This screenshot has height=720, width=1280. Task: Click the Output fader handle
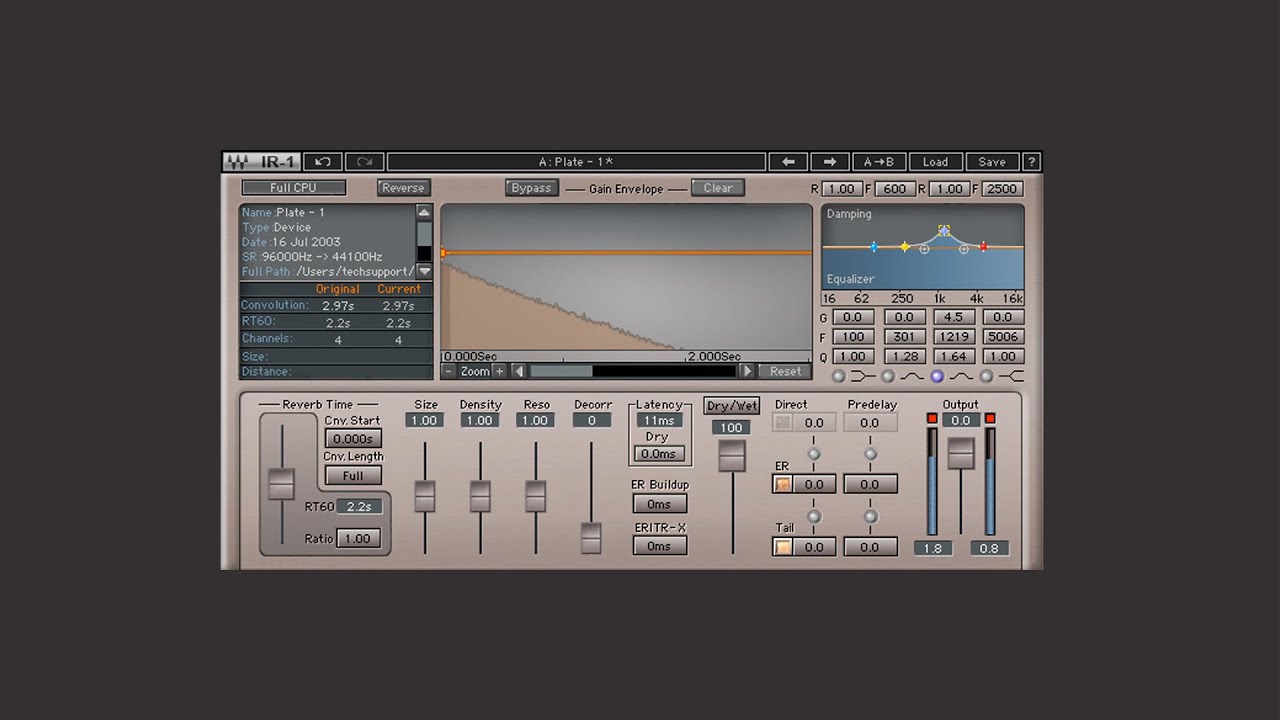961,453
